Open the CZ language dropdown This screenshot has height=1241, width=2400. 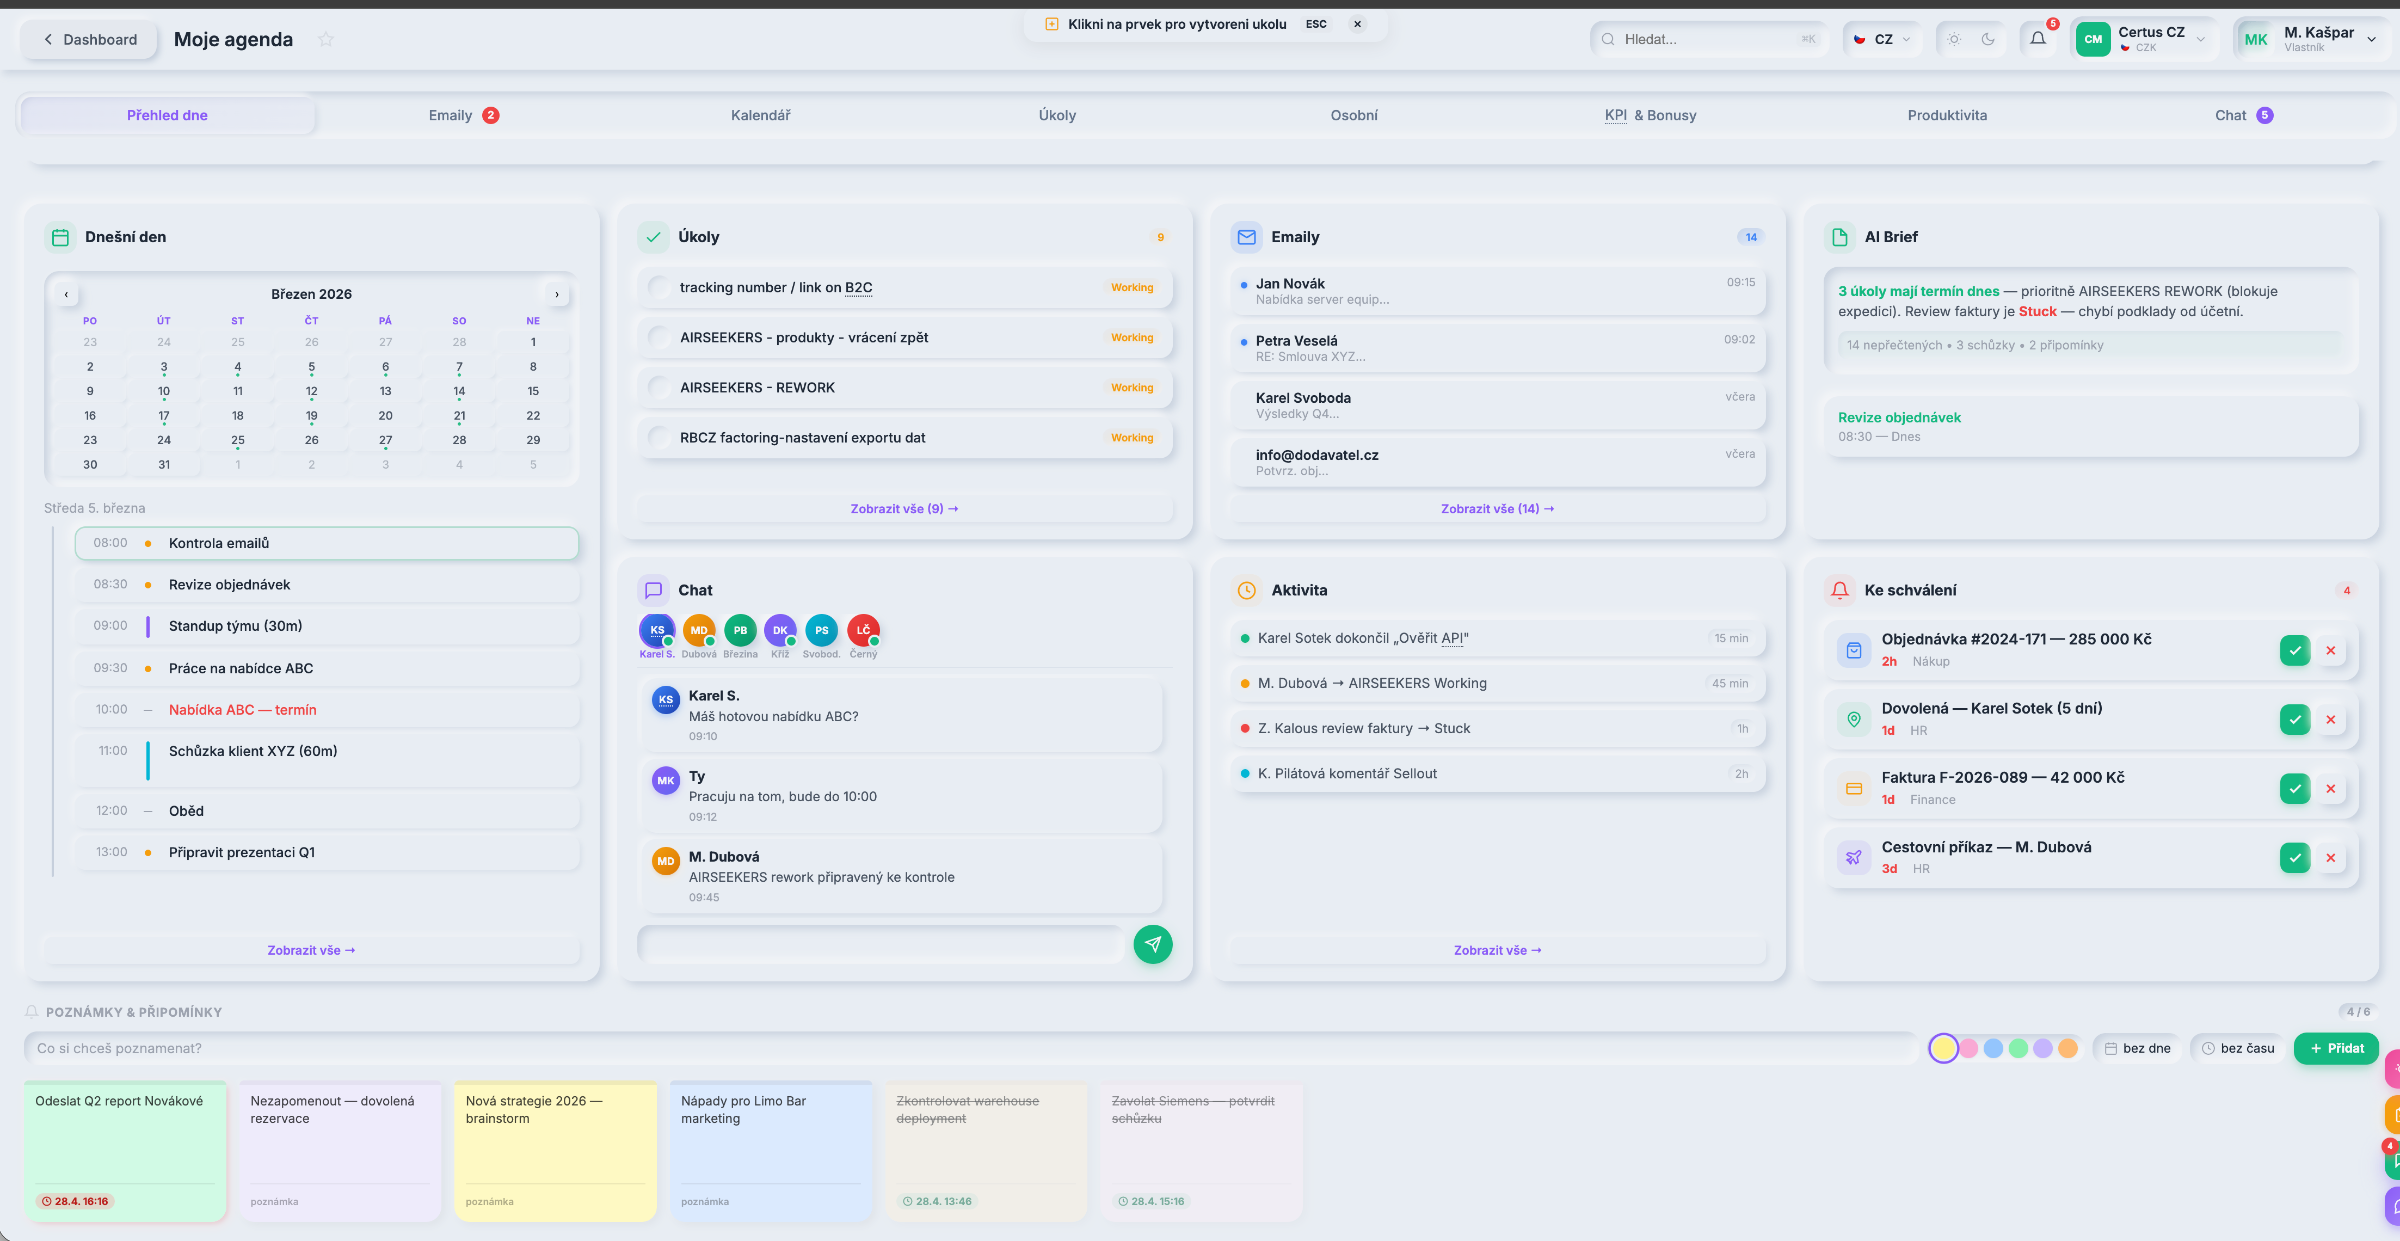tap(1882, 39)
